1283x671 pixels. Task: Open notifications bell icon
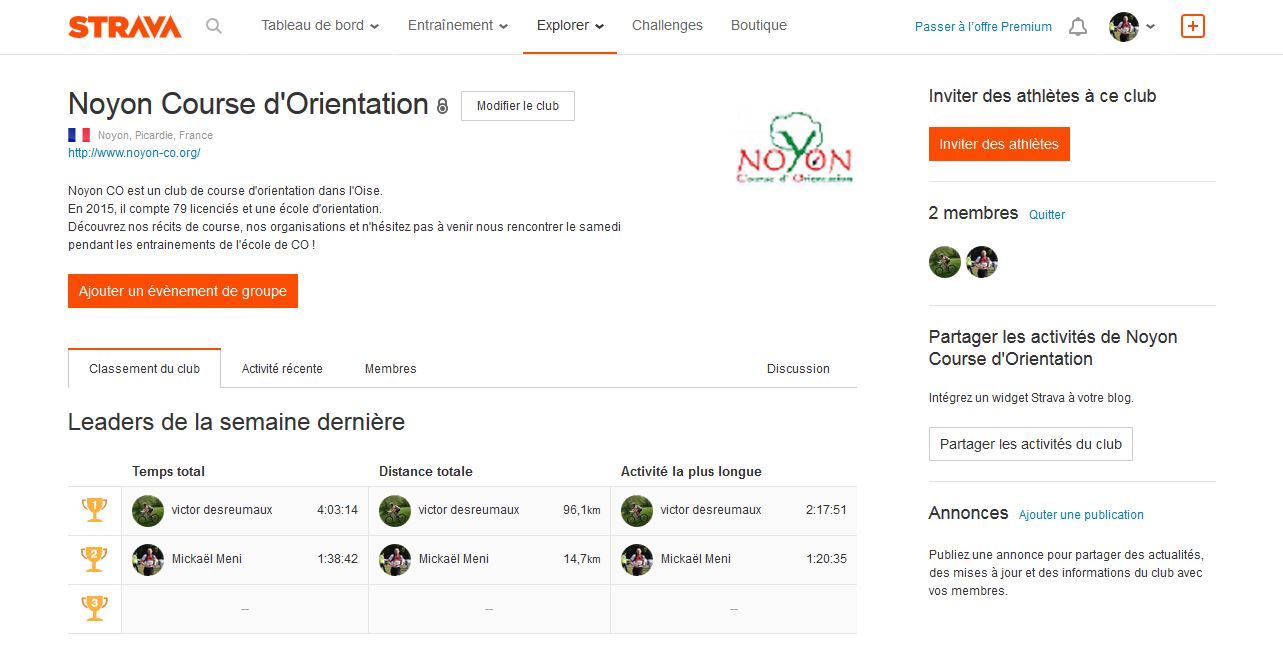pyautogui.click(x=1078, y=27)
